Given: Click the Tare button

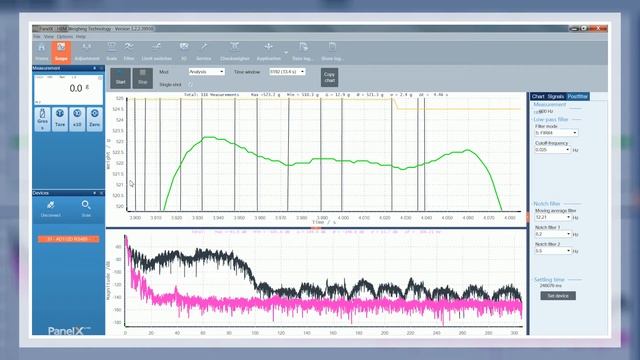Looking at the screenshot, I should tap(60, 119).
